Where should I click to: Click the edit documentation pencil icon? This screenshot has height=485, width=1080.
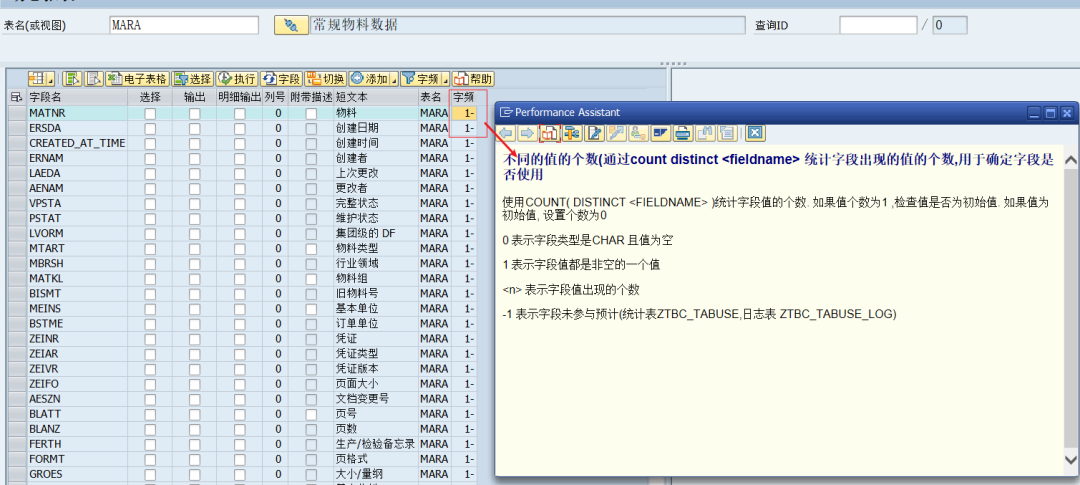pos(594,132)
